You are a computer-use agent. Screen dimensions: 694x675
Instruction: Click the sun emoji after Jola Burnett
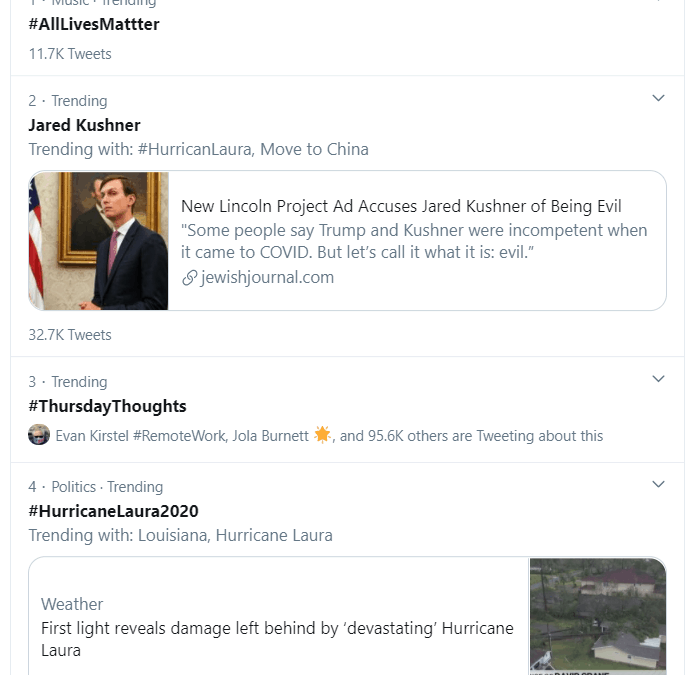pyautogui.click(x=322, y=434)
